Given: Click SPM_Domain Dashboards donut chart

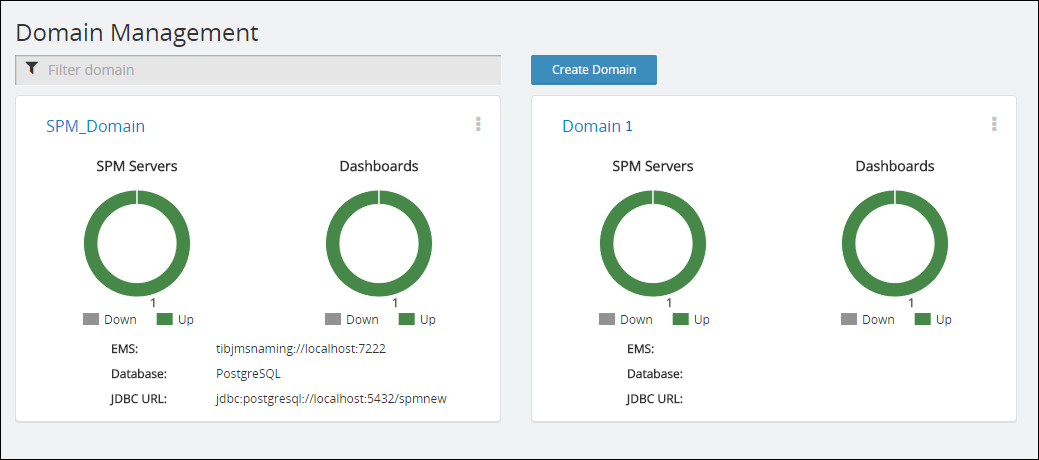Looking at the screenshot, I should pyautogui.click(x=379, y=243).
